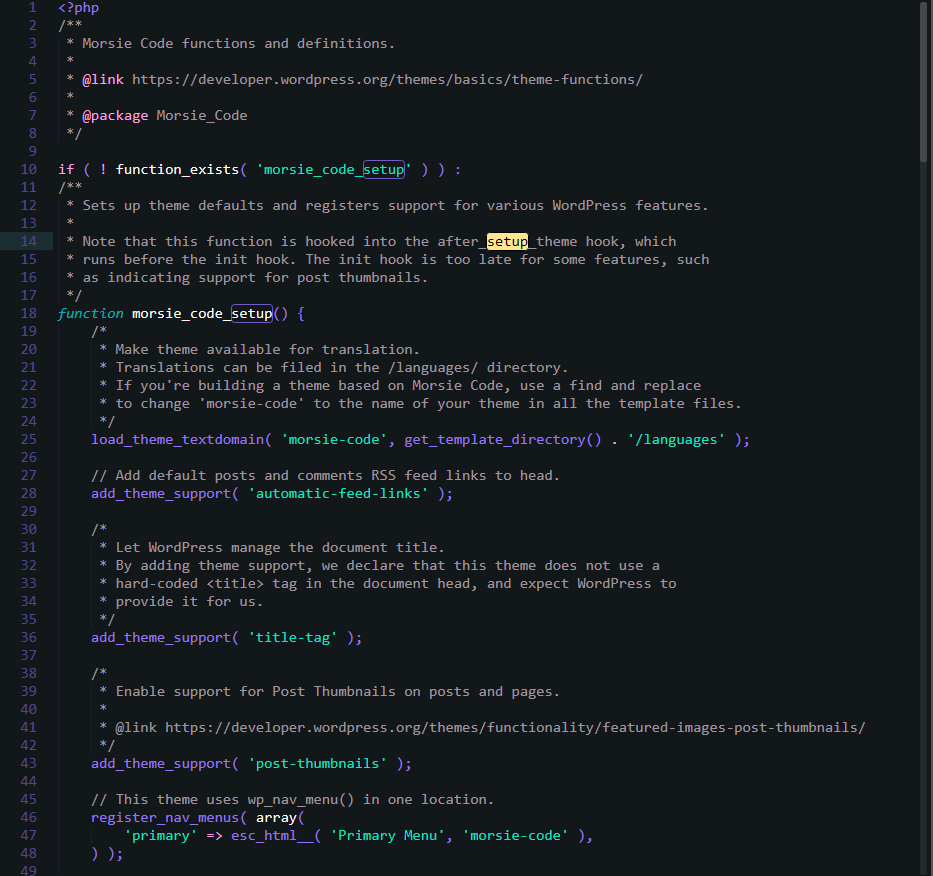
Task: Click highlighted line number 14 in the gutter
Action: click(29, 242)
